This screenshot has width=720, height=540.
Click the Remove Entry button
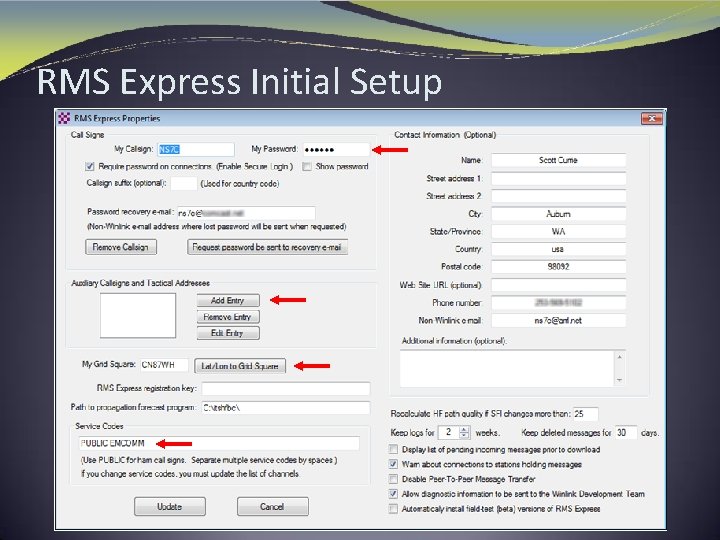(228, 317)
